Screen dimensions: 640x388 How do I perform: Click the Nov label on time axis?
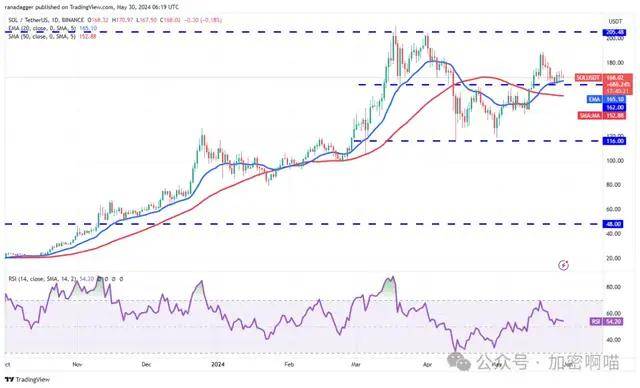click(77, 364)
